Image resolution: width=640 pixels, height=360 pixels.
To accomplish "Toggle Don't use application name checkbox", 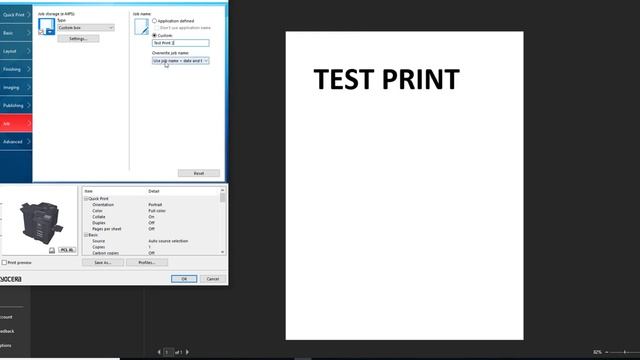I will click(x=157, y=28).
